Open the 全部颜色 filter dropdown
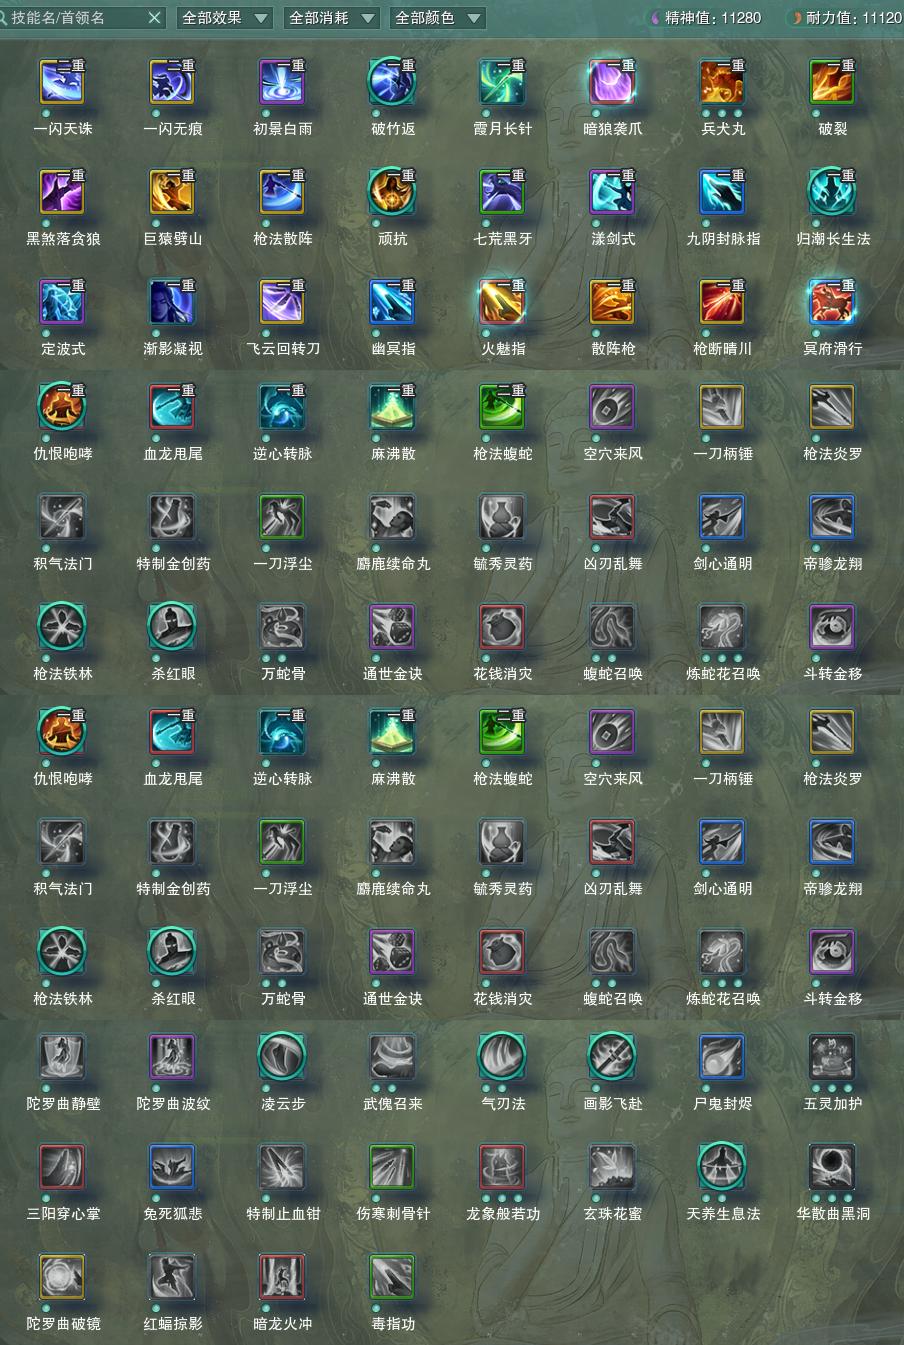This screenshot has height=1345, width=904. pyautogui.click(x=437, y=17)
